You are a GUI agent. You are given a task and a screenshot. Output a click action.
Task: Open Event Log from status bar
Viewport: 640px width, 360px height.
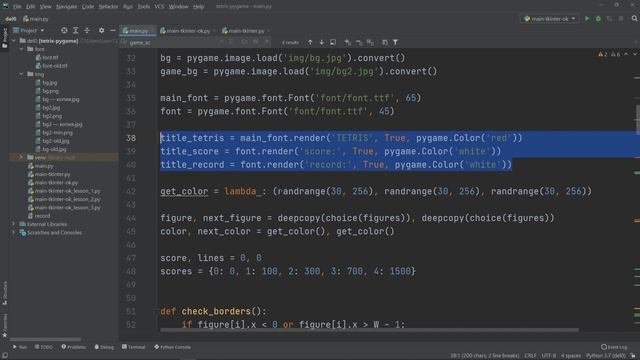click(614, 347)
